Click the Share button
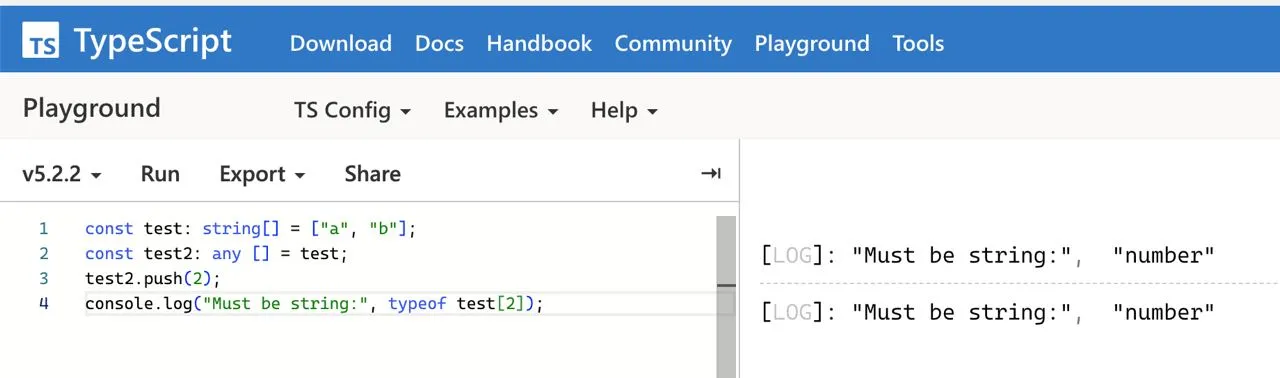1280x378 pixels. click(x=372, y=174)
